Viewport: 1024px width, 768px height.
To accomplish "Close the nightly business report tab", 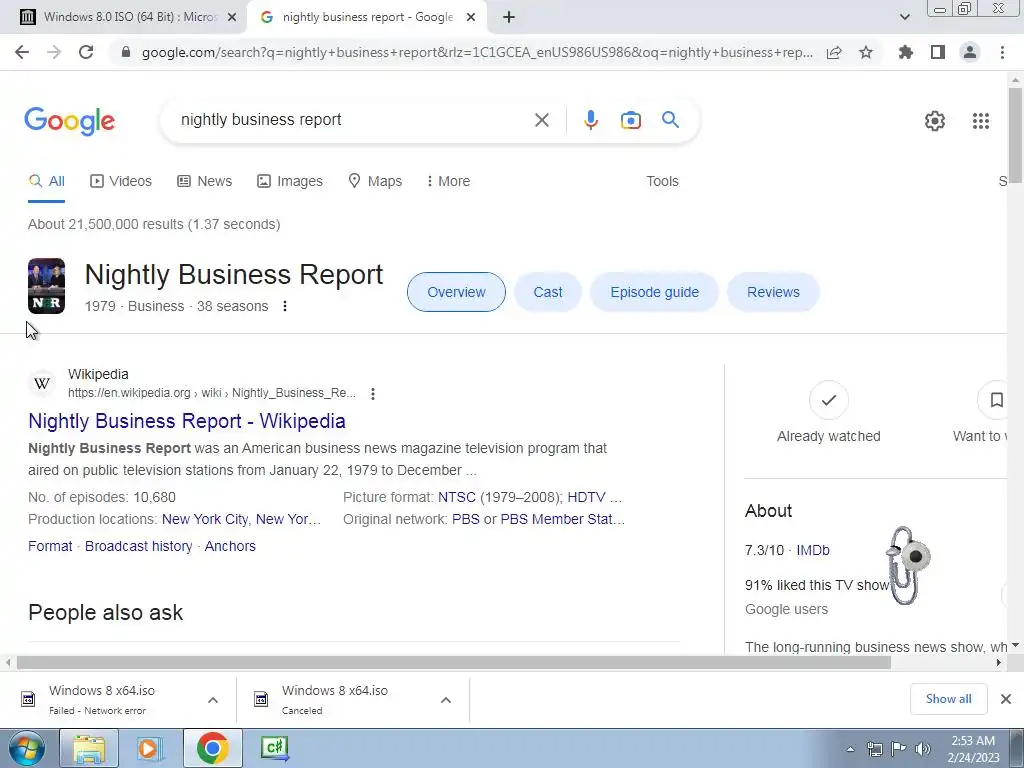I will tap(471, 17).
